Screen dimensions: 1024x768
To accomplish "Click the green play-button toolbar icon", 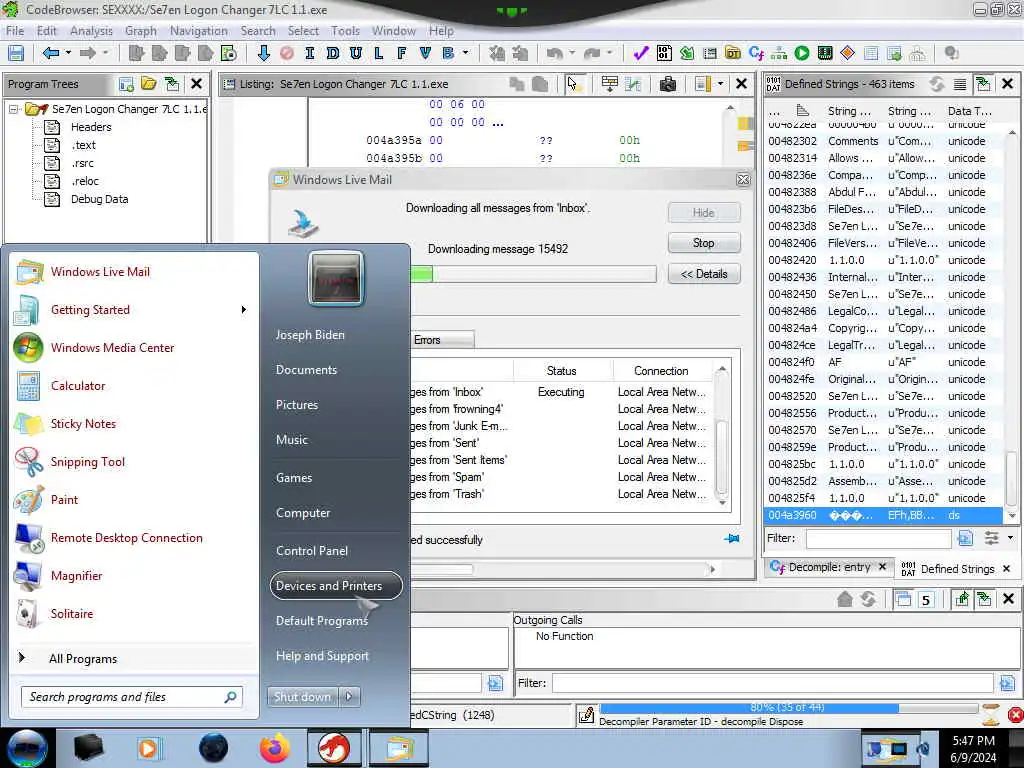I will (802, 54).
